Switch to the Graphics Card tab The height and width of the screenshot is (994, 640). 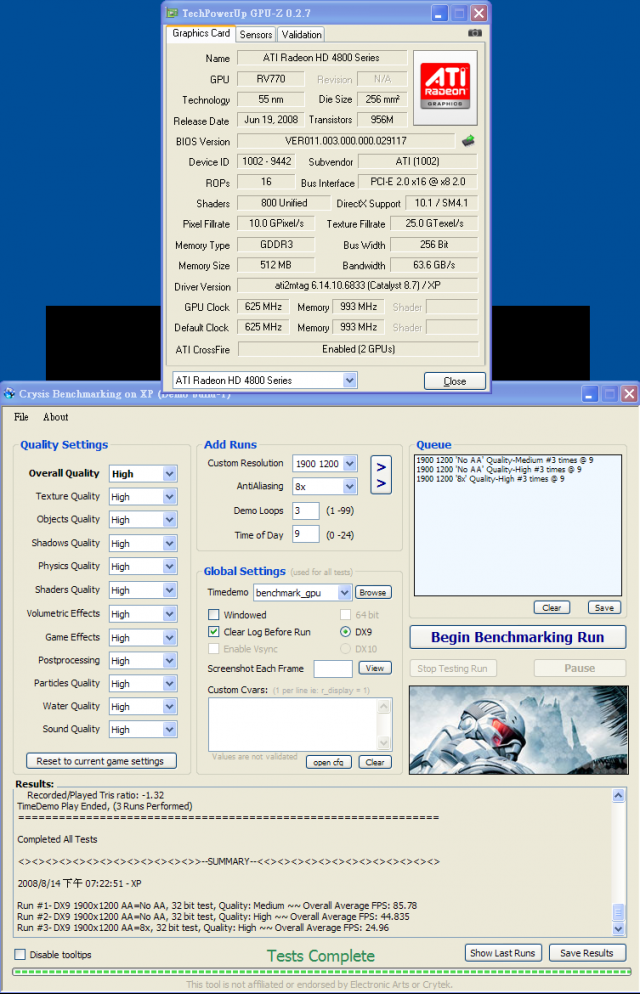tap(201, 33)
